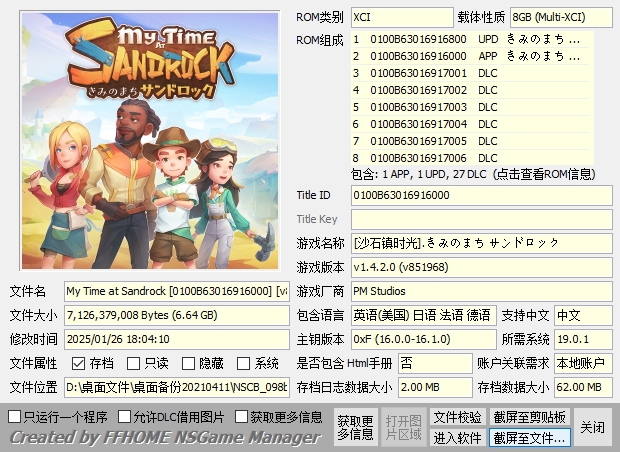Select the APP row 0100B63016916000 in ROM list
The width and height of the screenshot is (620, 452).
(470, 56)
